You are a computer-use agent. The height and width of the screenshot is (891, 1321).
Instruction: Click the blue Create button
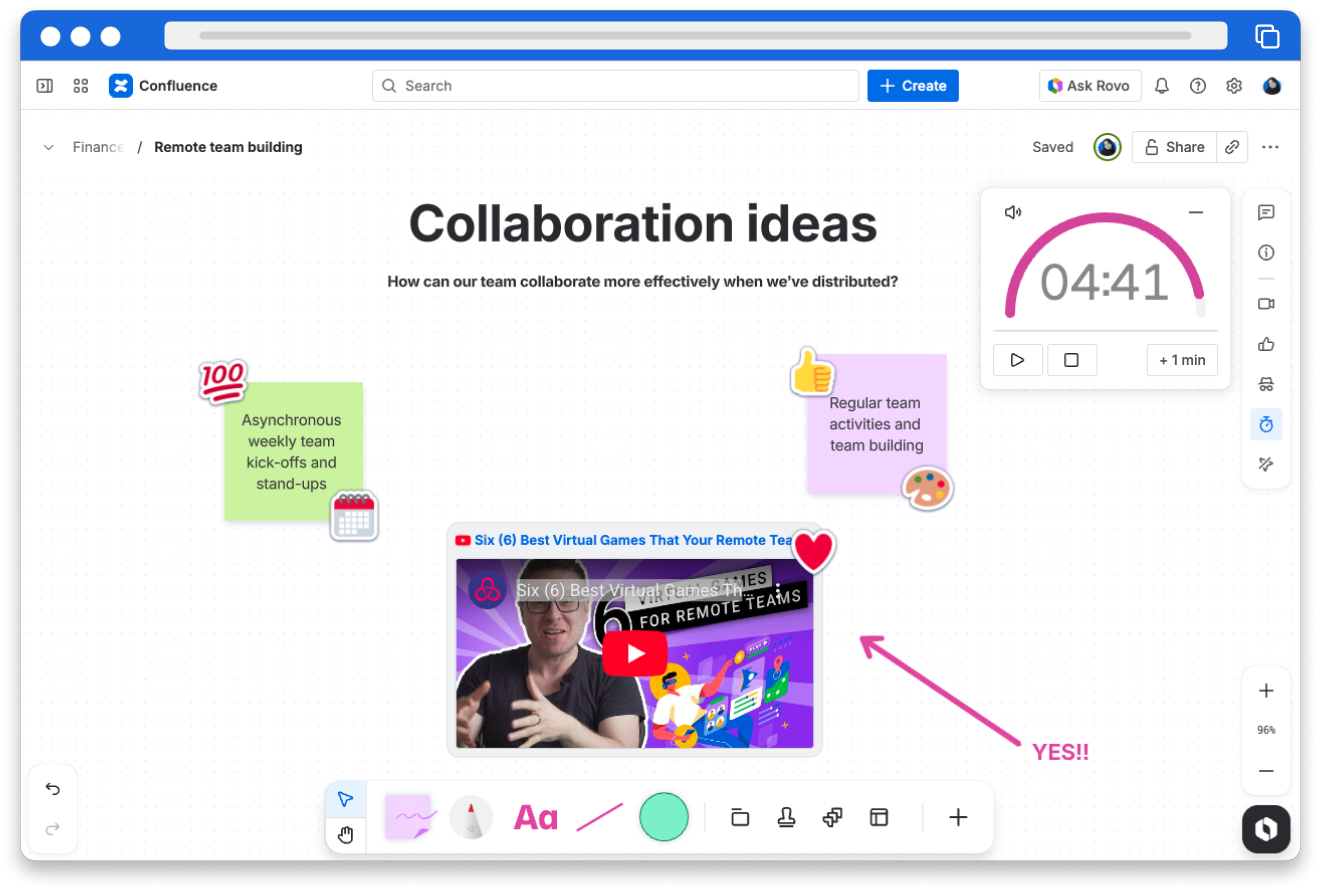click(x=912, y=86)
